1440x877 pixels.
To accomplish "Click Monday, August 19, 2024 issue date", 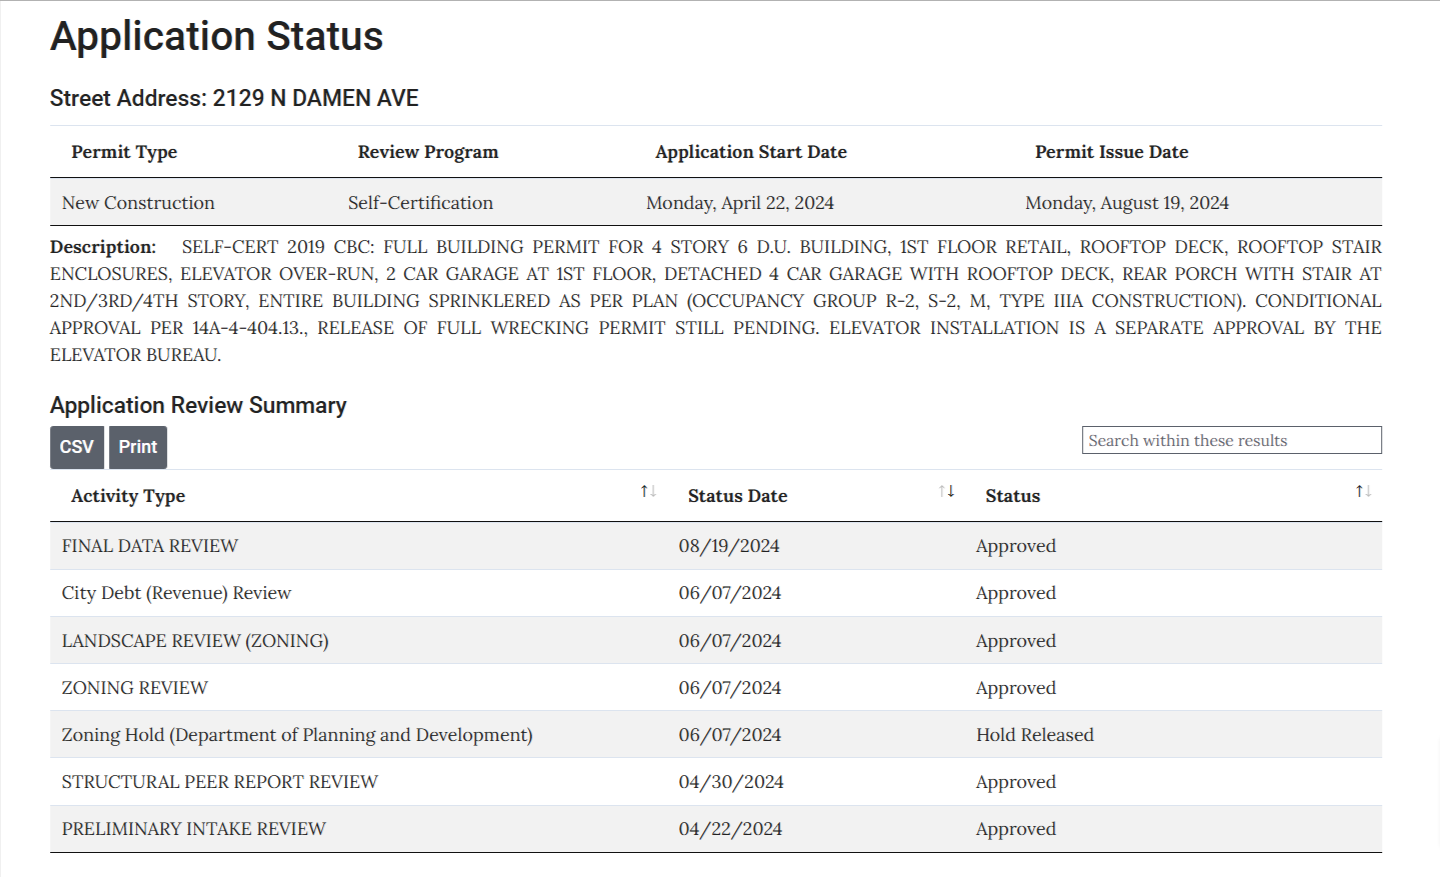I will 1127,203.
